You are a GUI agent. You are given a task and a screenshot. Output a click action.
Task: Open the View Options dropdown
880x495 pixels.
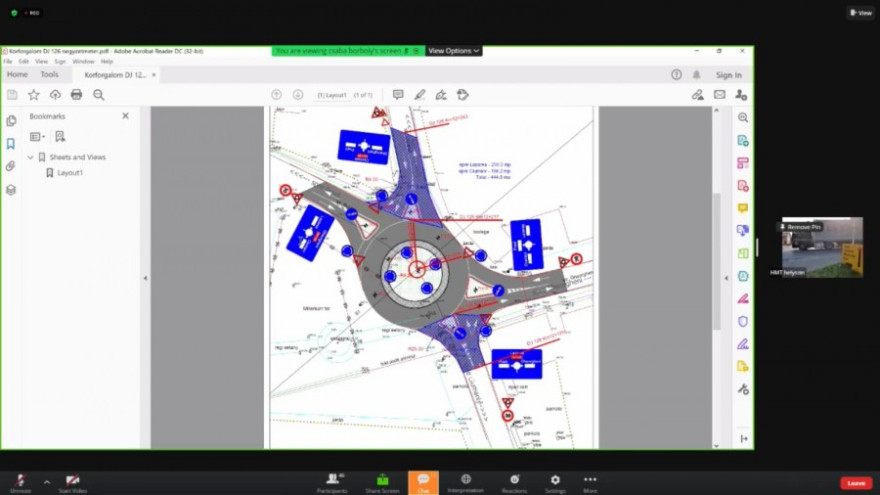[x=454, y=51]
